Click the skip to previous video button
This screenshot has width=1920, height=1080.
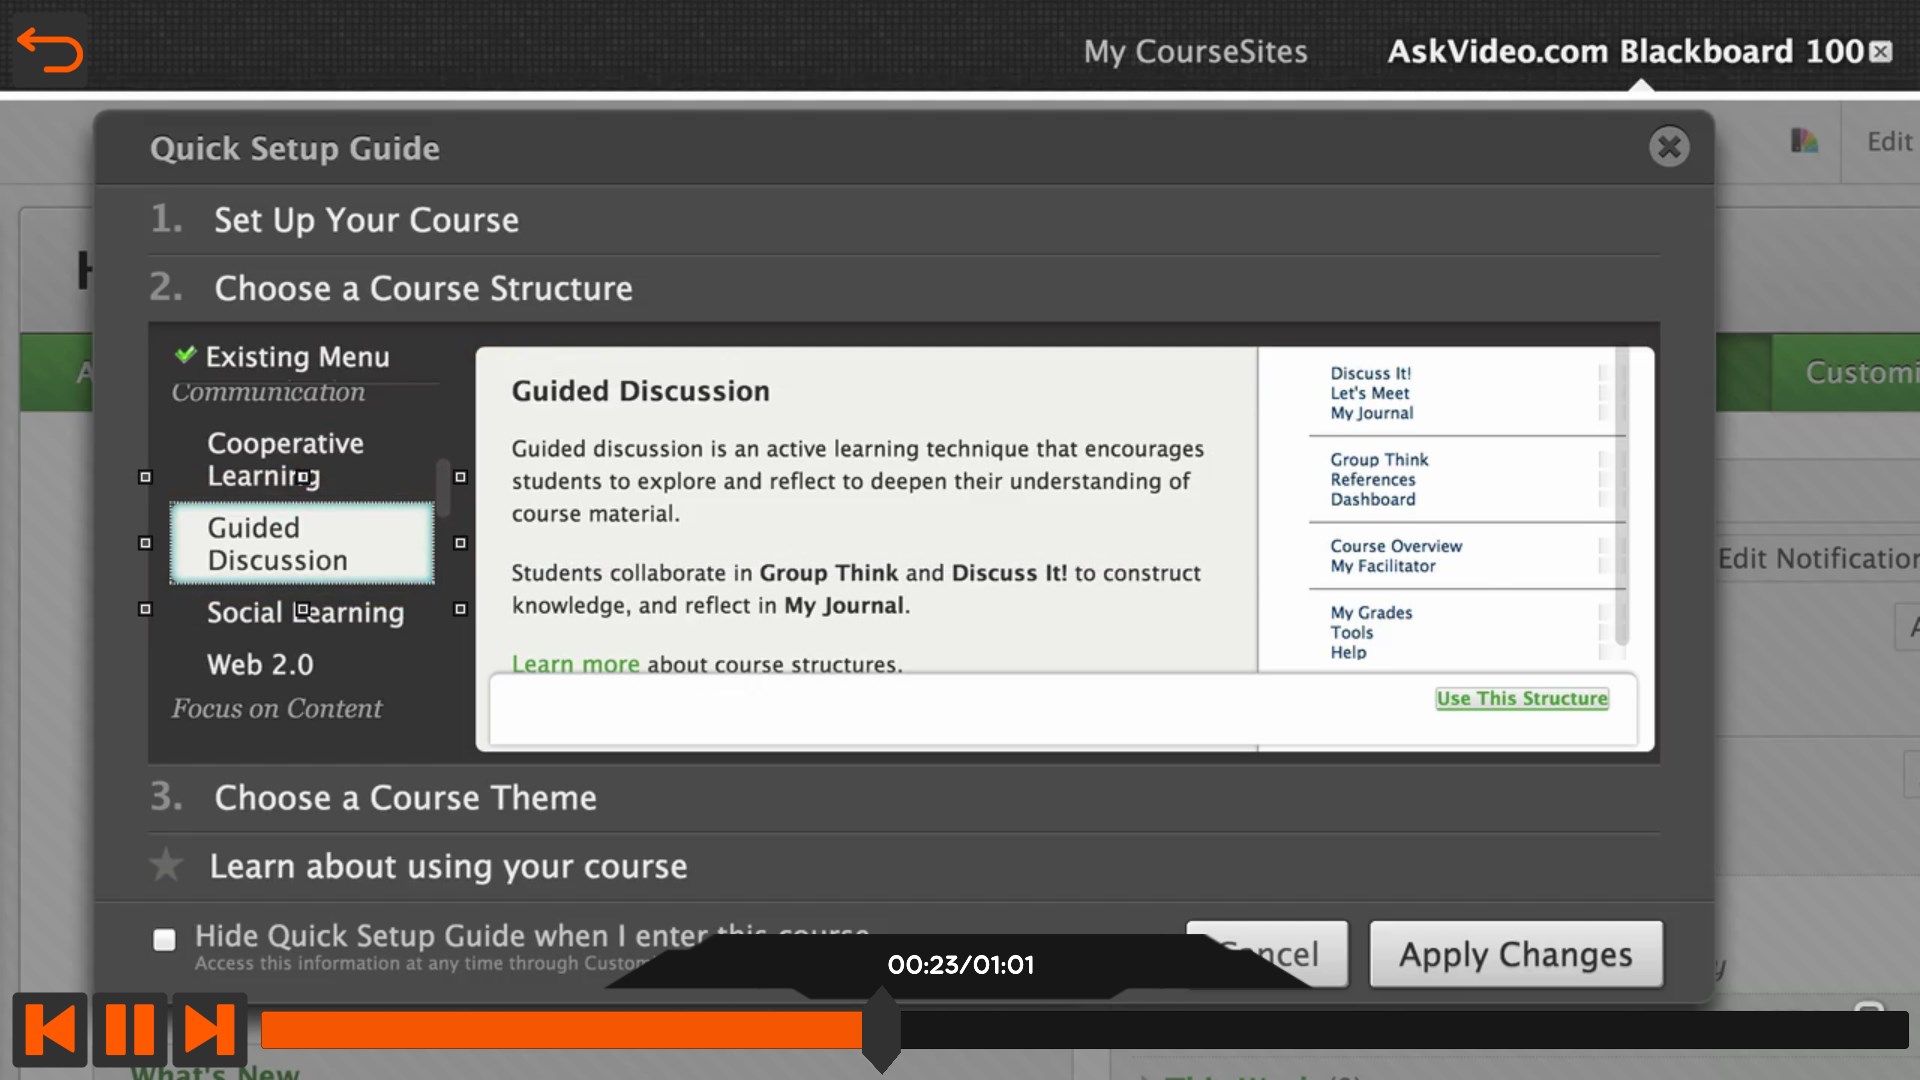50,1029
